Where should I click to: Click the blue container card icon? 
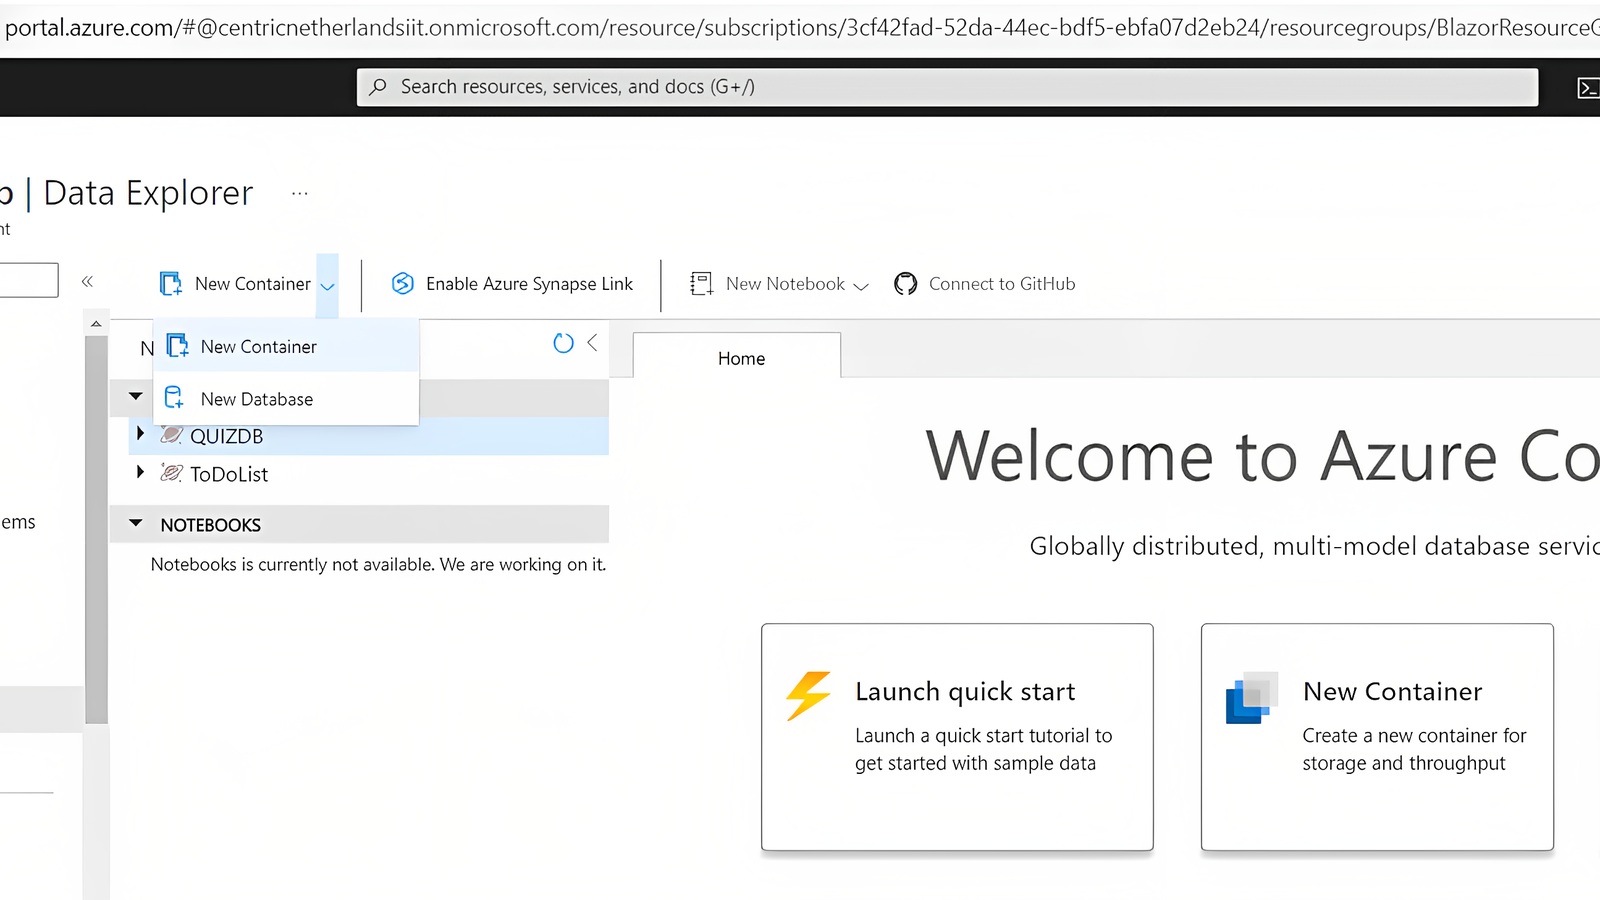(1252, 698)
